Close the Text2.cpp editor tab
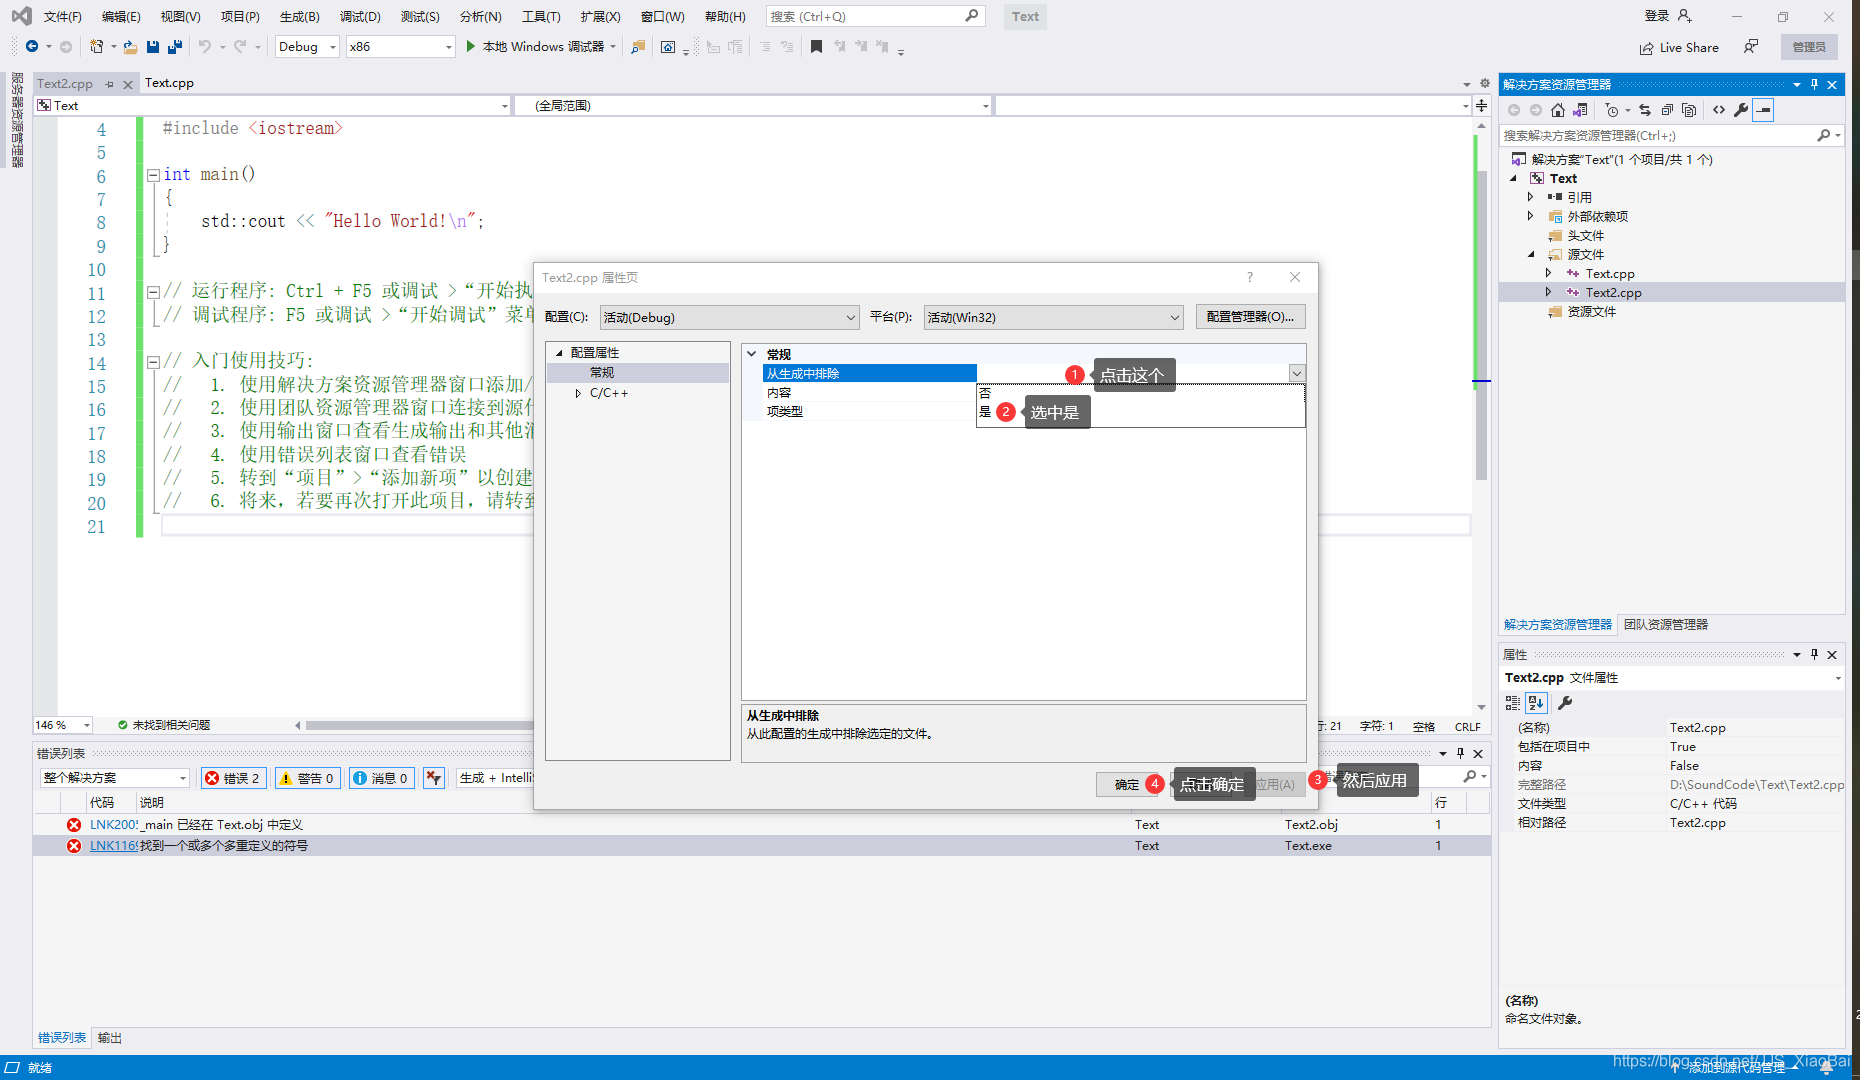 point(128,85)
